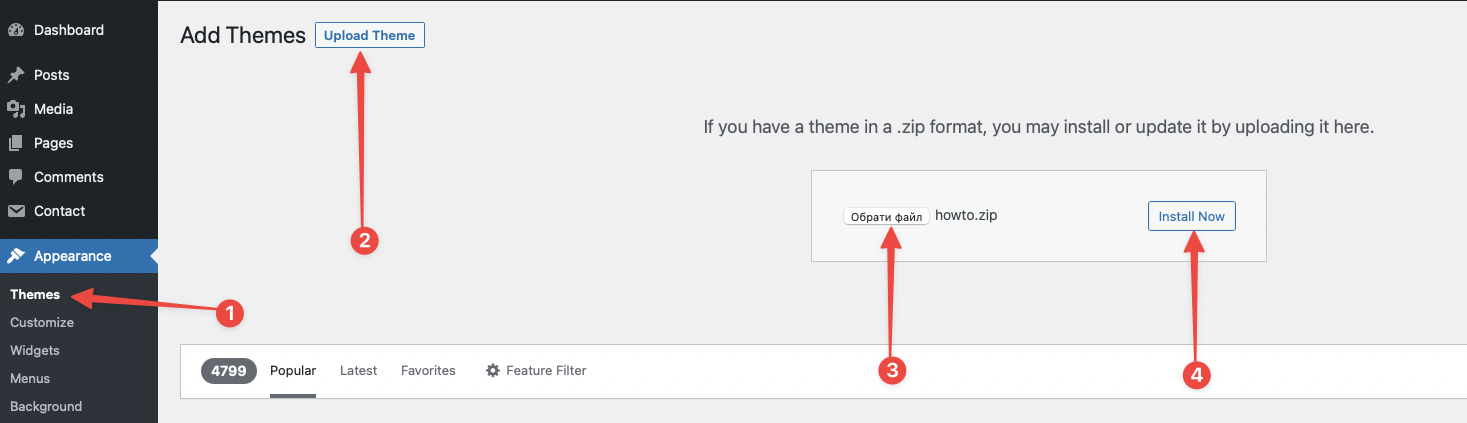Open the Customize submenu item
Viewport: 1467px width, 423px height.
coord(42,322)
